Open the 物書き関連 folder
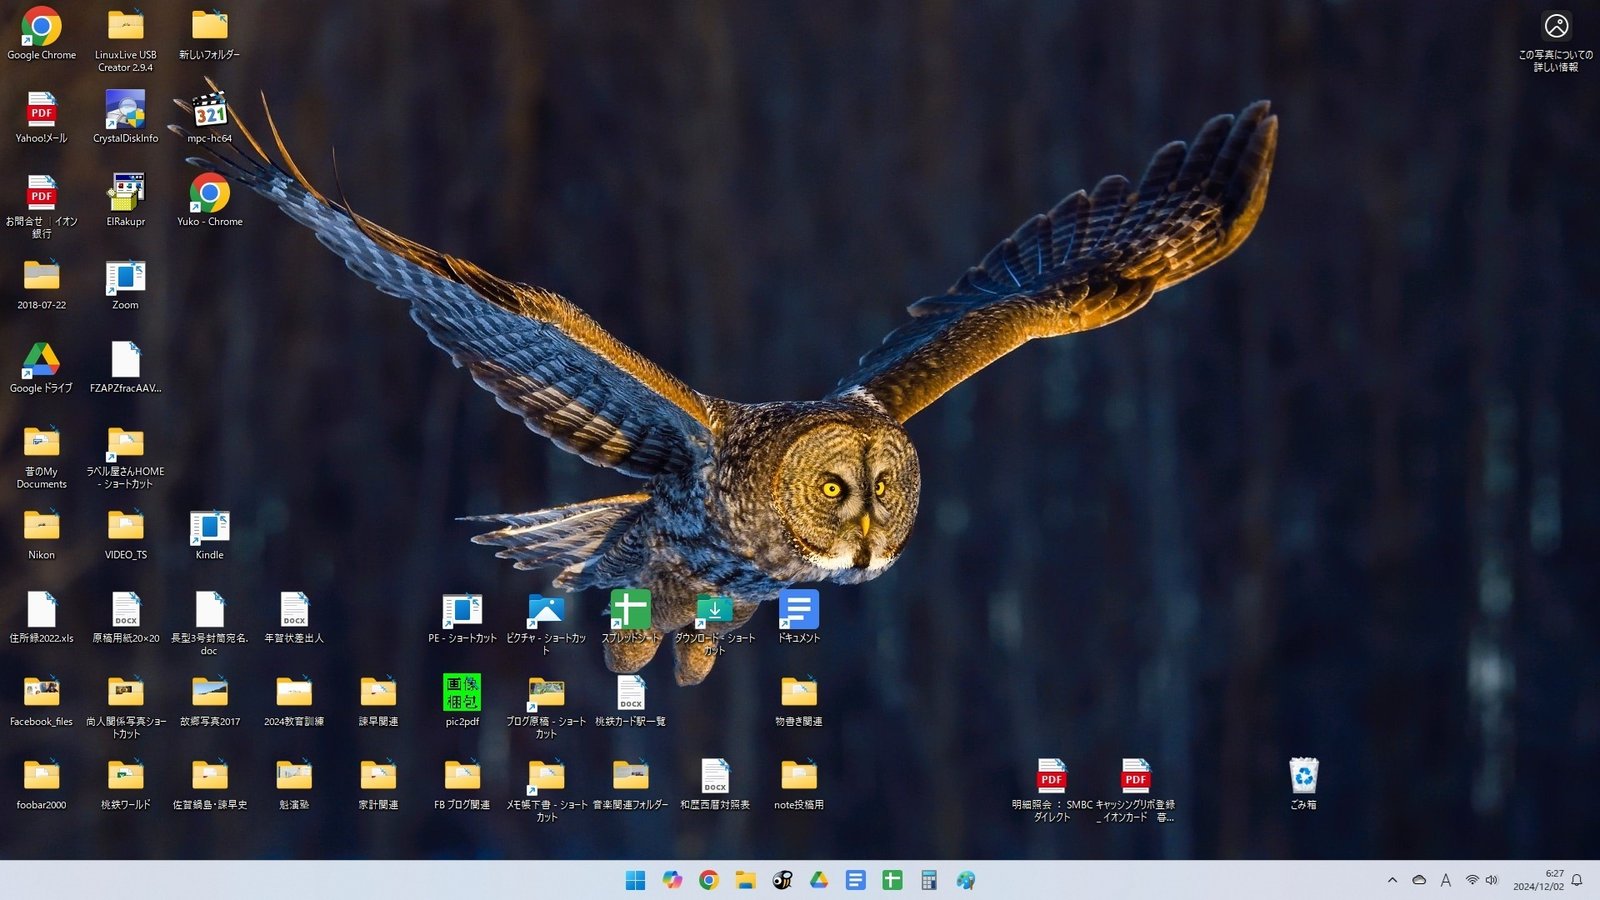The width and height of the screenshot is (1600, 900). click(x=798, y=701)
